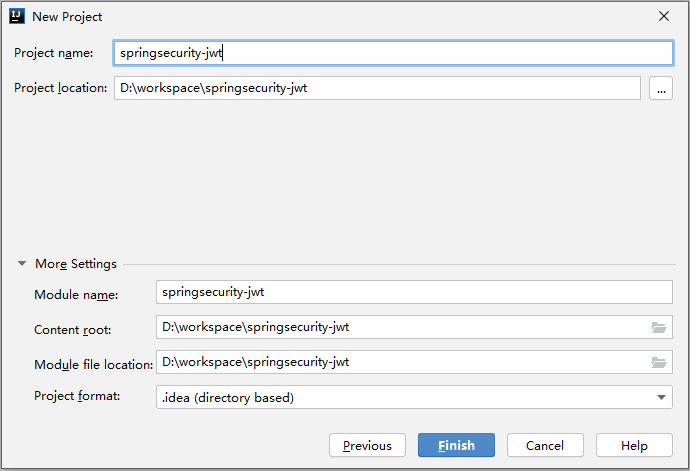Click the Finish button

456,445
